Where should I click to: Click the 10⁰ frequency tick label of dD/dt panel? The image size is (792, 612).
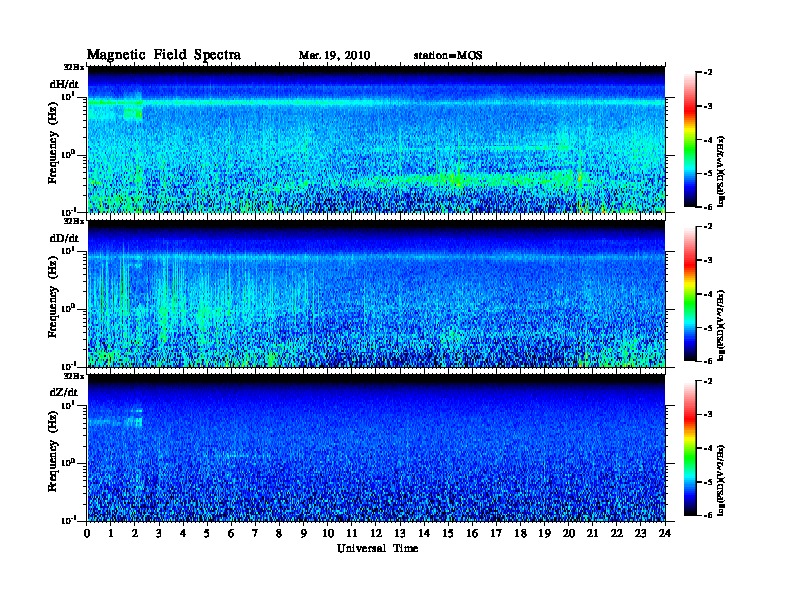[68, 309]
